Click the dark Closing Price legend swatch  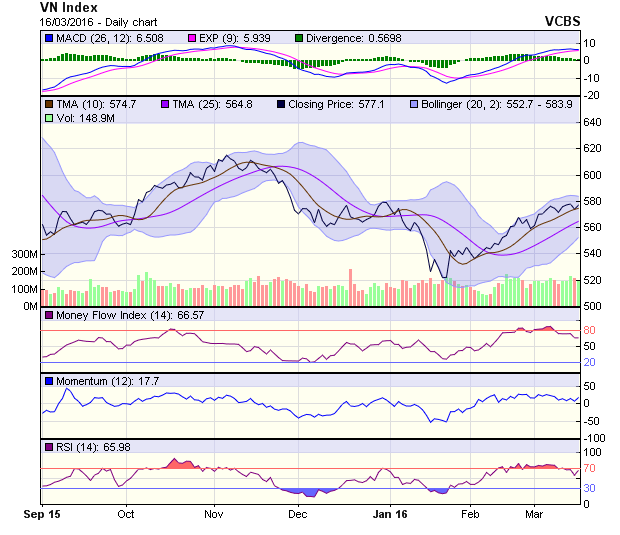click(281, 103)
